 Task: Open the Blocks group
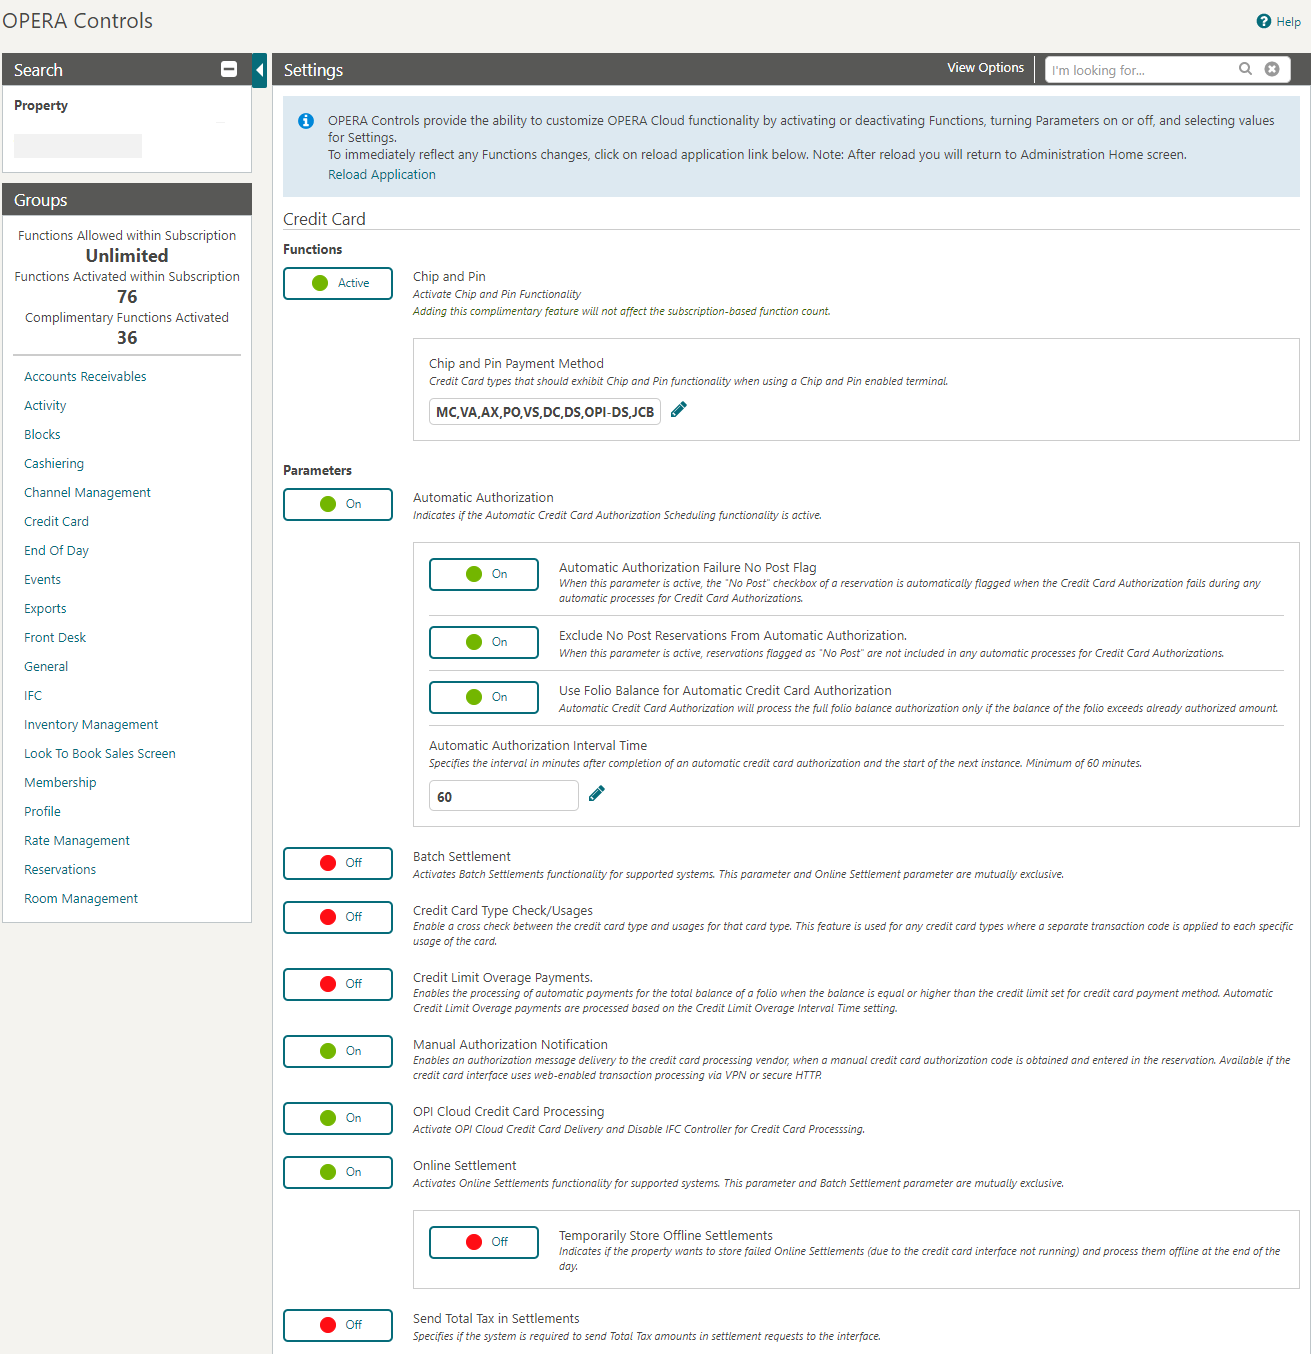point(42,435)
